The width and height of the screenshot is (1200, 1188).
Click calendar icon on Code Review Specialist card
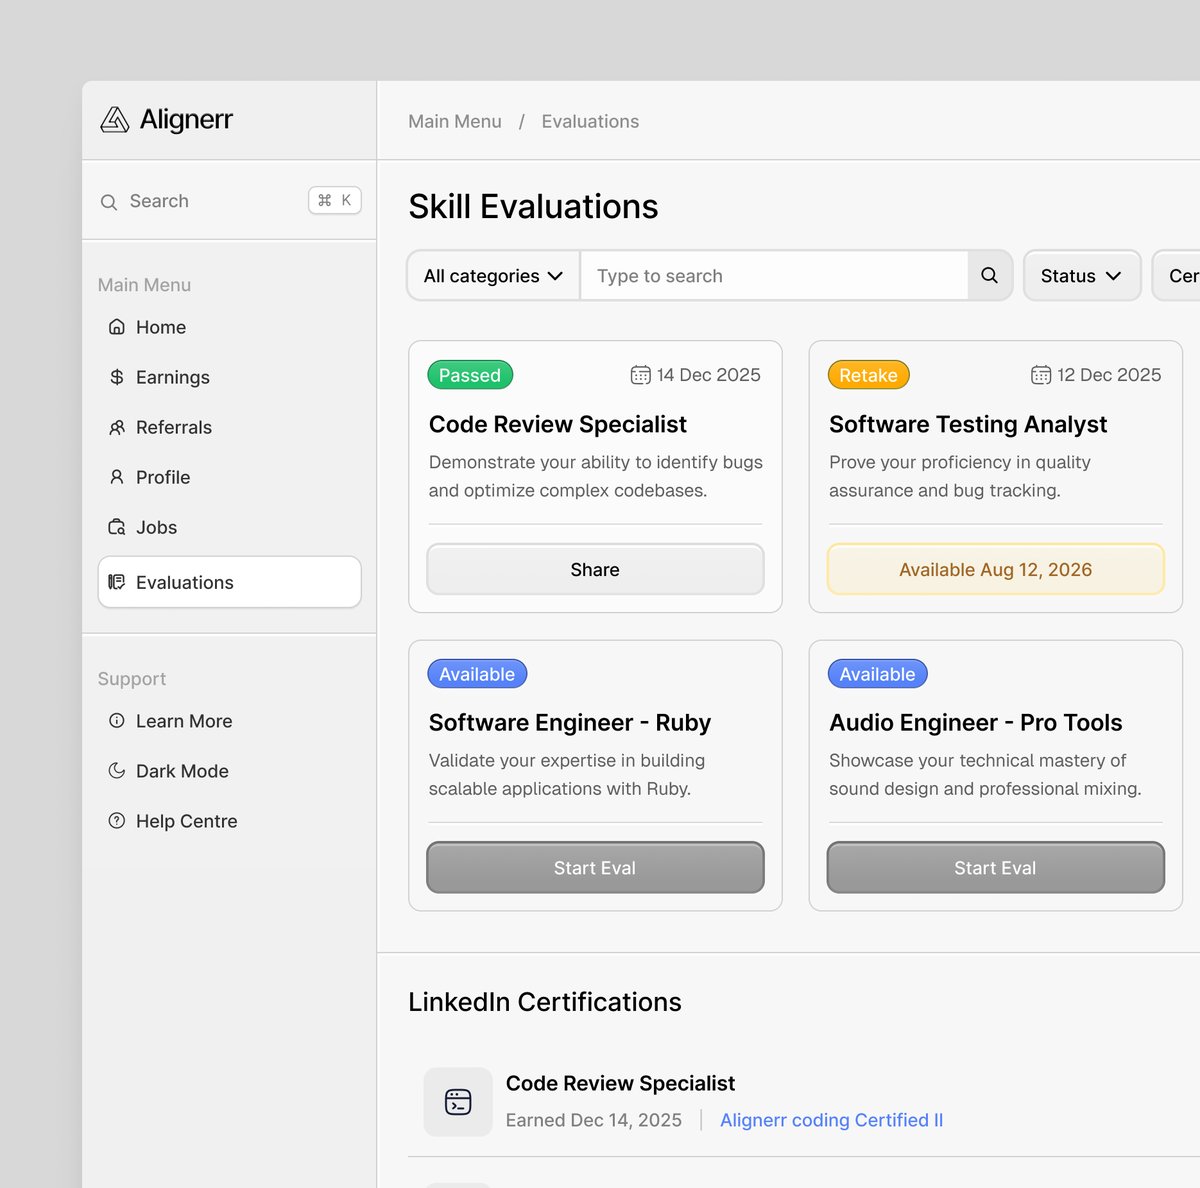641,375
